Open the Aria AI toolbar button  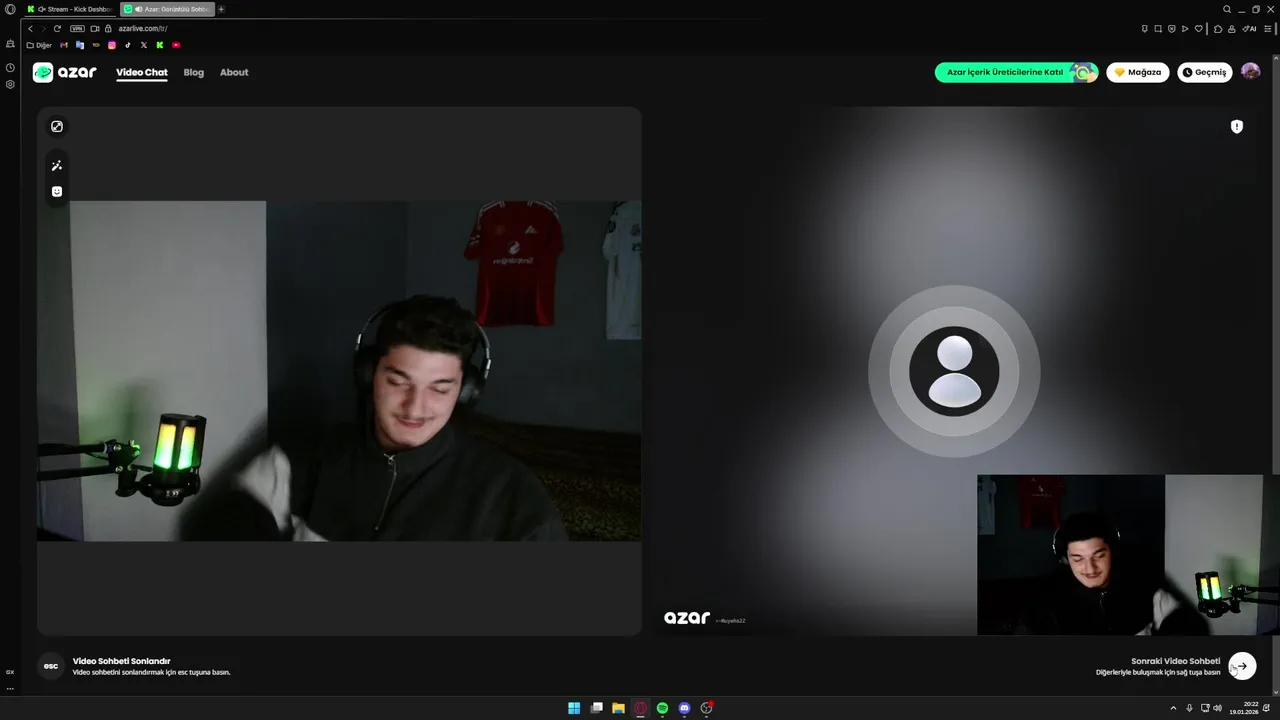click(1249, 29)
